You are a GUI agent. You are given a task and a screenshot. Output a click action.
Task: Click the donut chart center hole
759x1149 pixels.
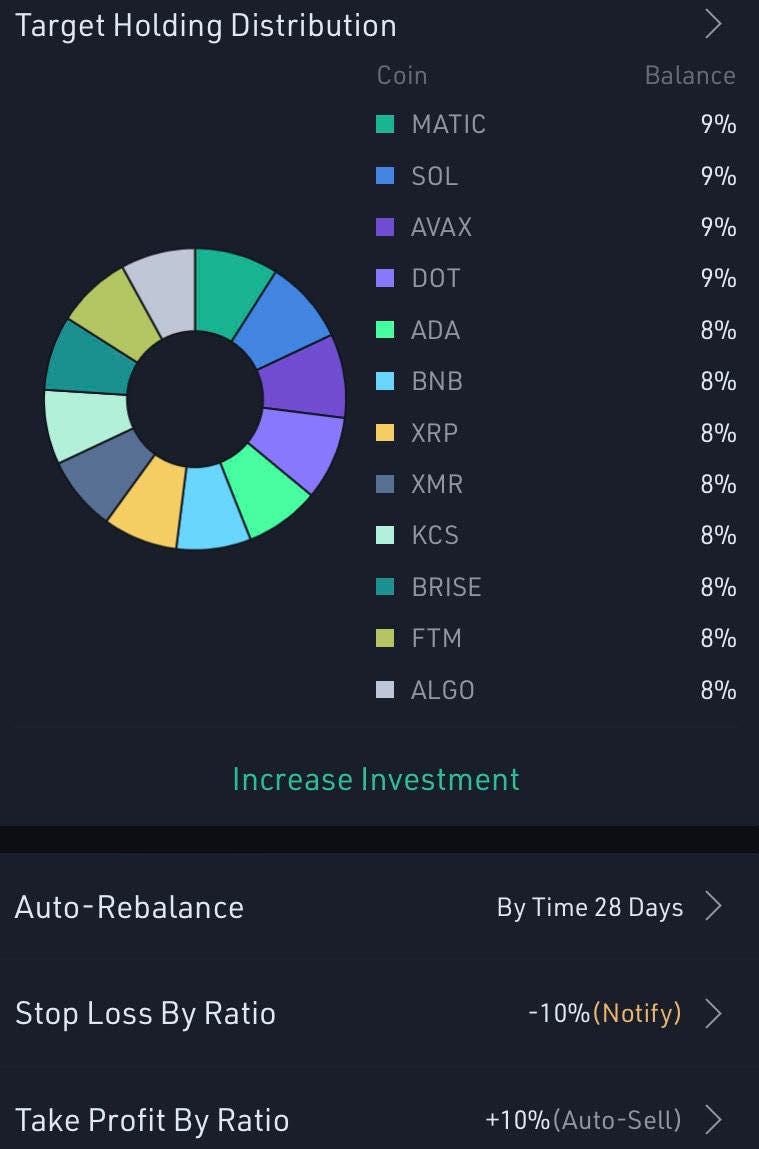click(194, 399)
